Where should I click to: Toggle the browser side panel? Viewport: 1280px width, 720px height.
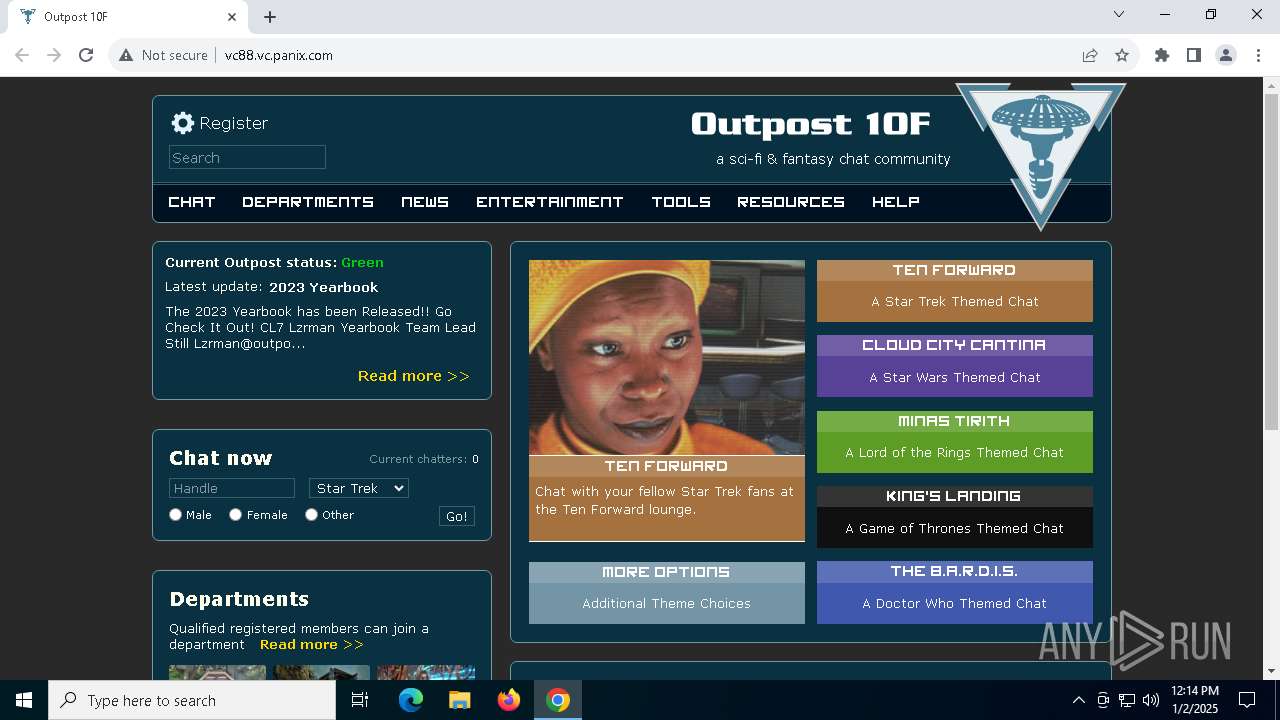coord(1194,55)
